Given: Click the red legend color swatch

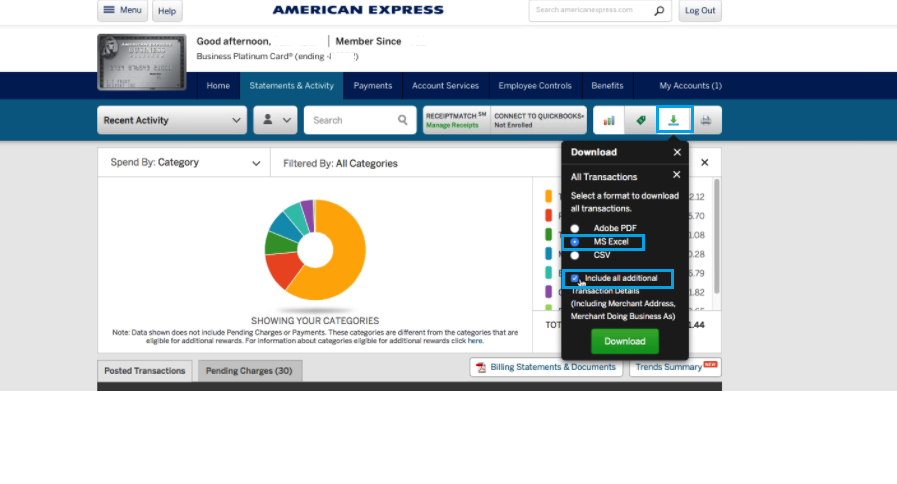Looking at the screenshot, I should coord(549,216).
